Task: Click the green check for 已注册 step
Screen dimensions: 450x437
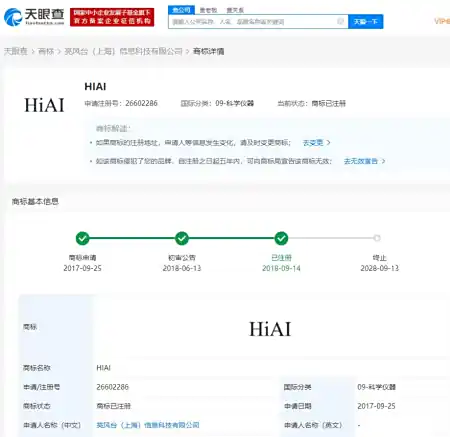Action: 281,238
